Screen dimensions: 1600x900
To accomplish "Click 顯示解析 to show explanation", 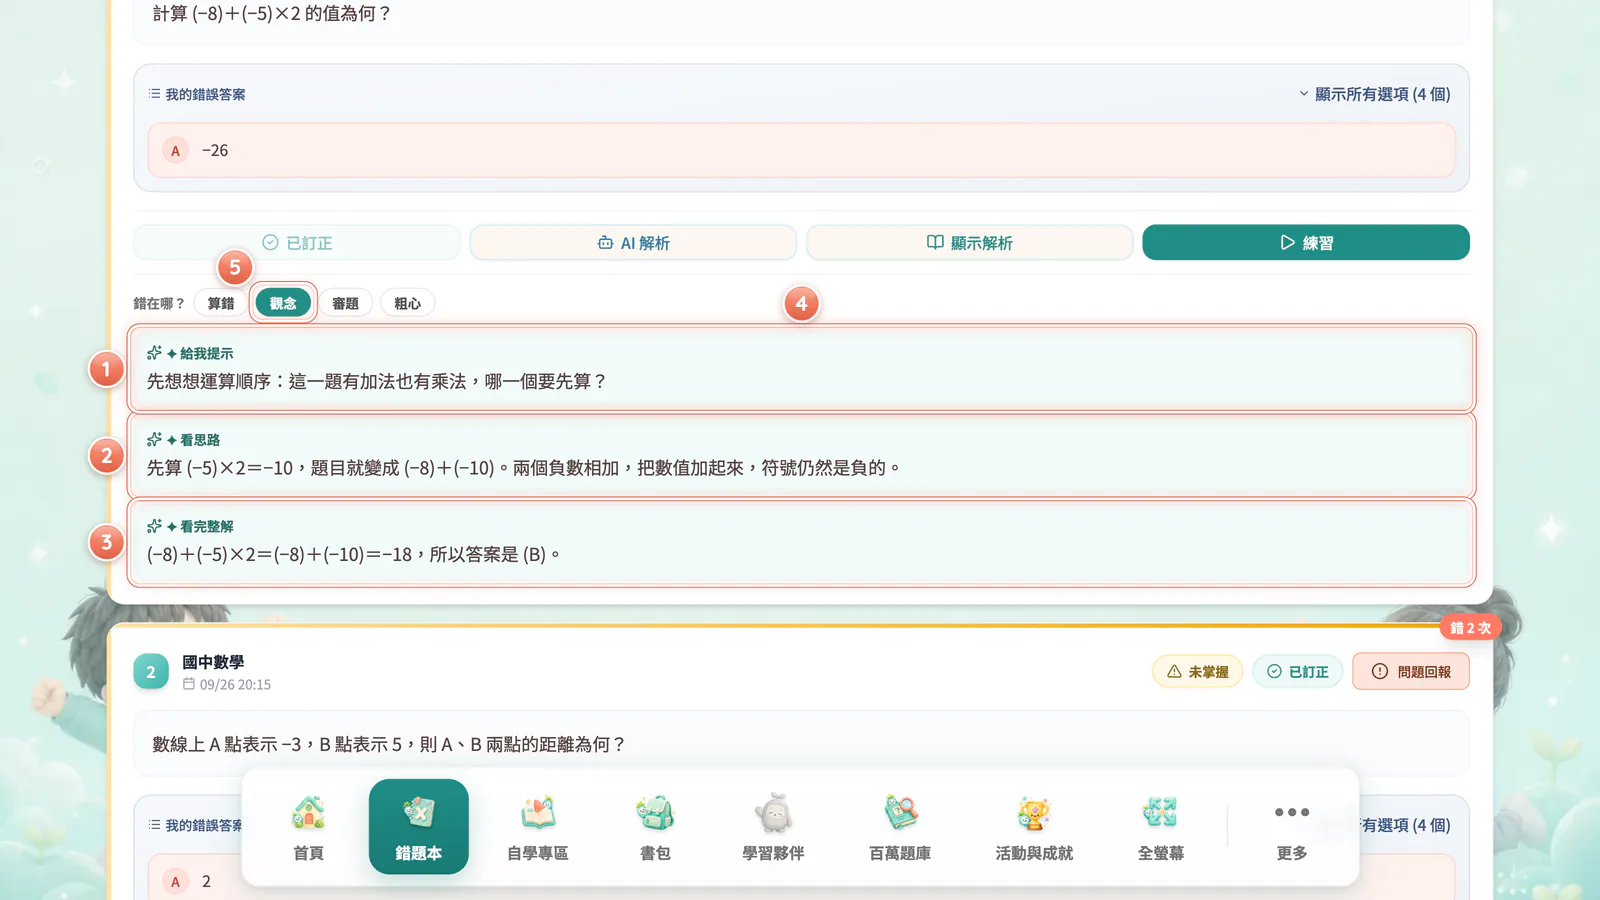I will pyautogui.click(x=969, y=243).
